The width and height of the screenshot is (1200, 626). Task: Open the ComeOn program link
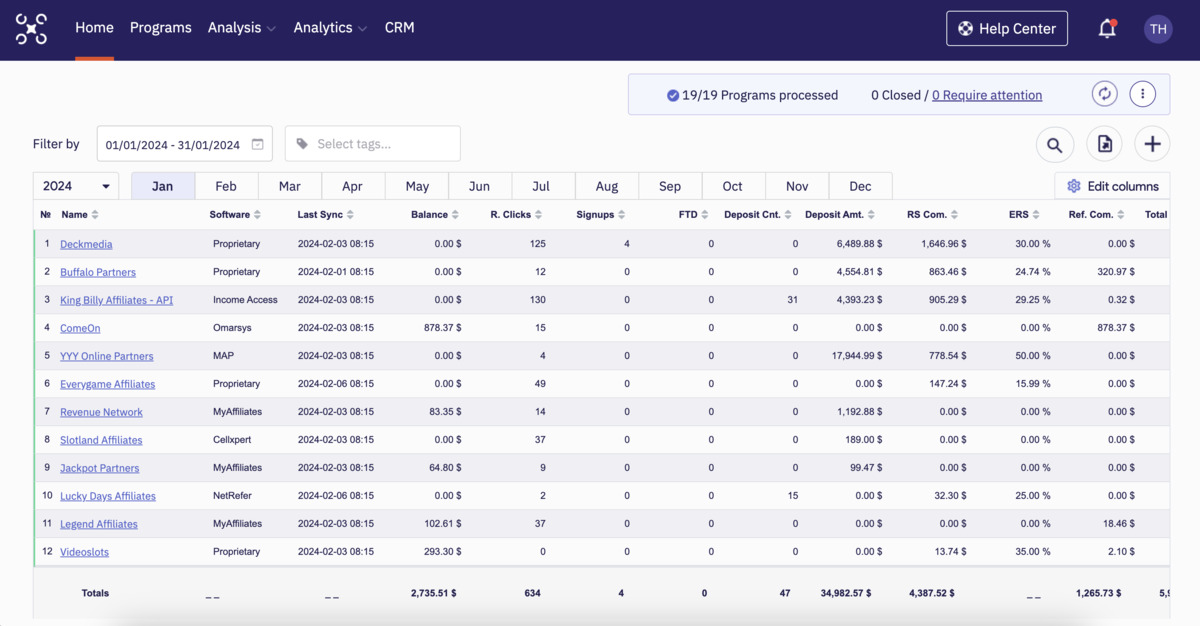80,328
